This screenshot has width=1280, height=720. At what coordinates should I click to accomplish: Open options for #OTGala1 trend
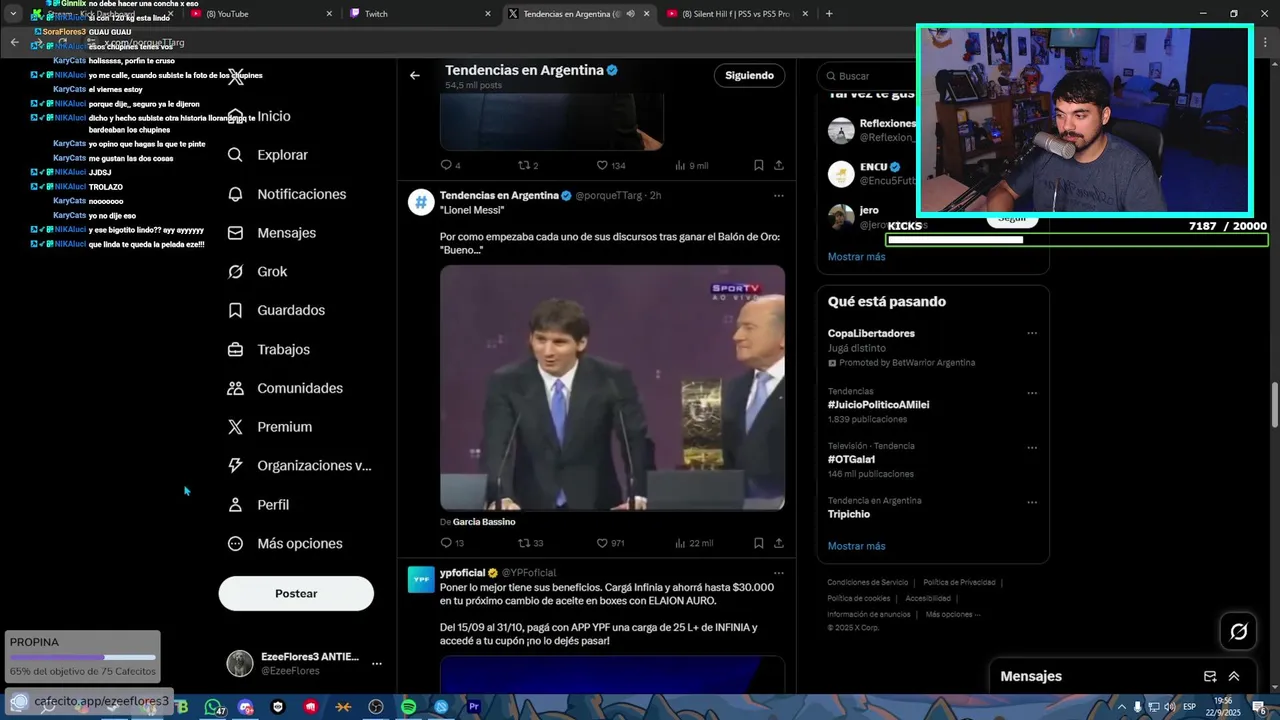click(x=1032, y=447)
